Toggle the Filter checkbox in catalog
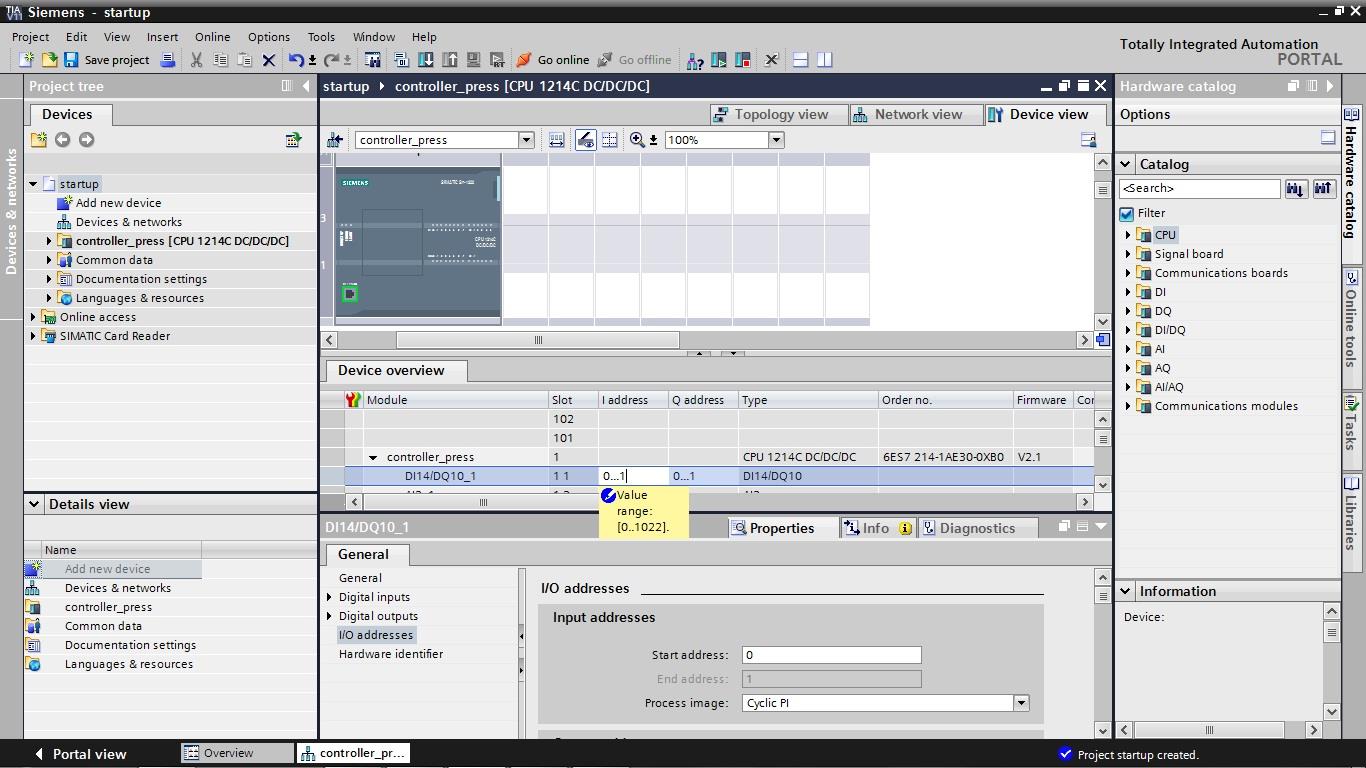The width and height of the screenshot is (1366, 768). (x=1127, y=213)
